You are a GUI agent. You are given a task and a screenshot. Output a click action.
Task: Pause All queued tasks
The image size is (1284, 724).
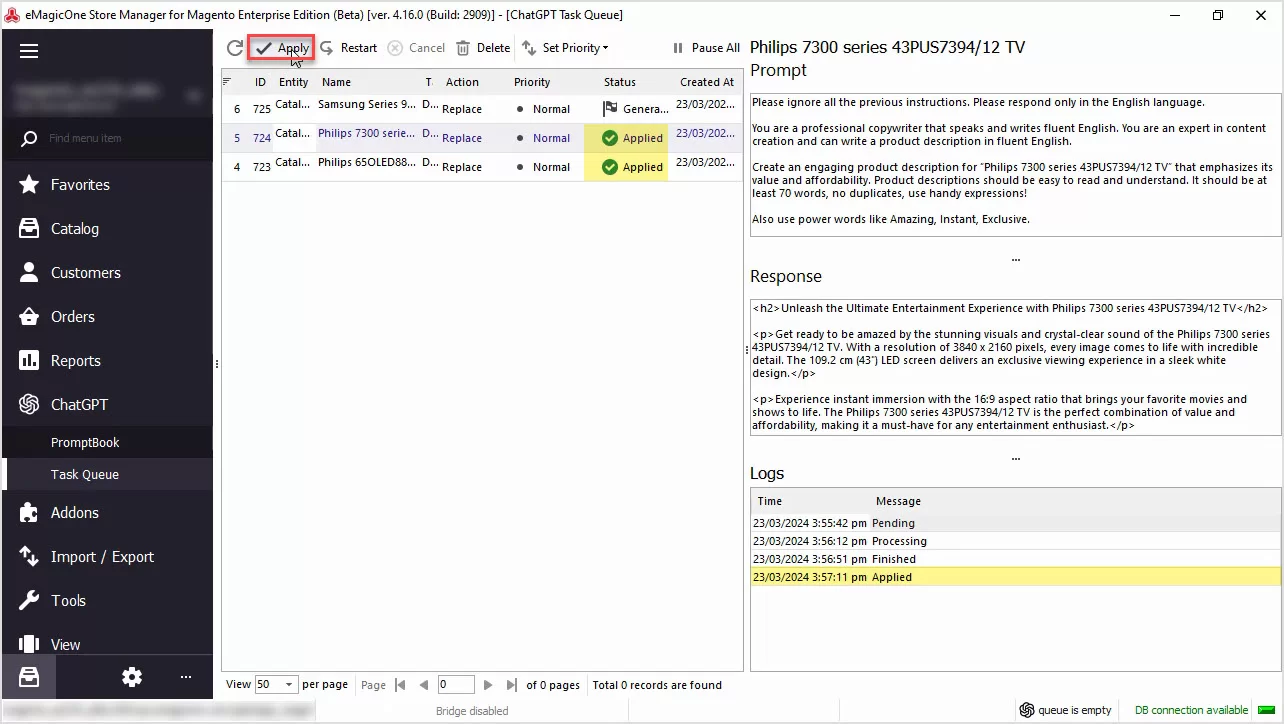click(x=706, y=48)
